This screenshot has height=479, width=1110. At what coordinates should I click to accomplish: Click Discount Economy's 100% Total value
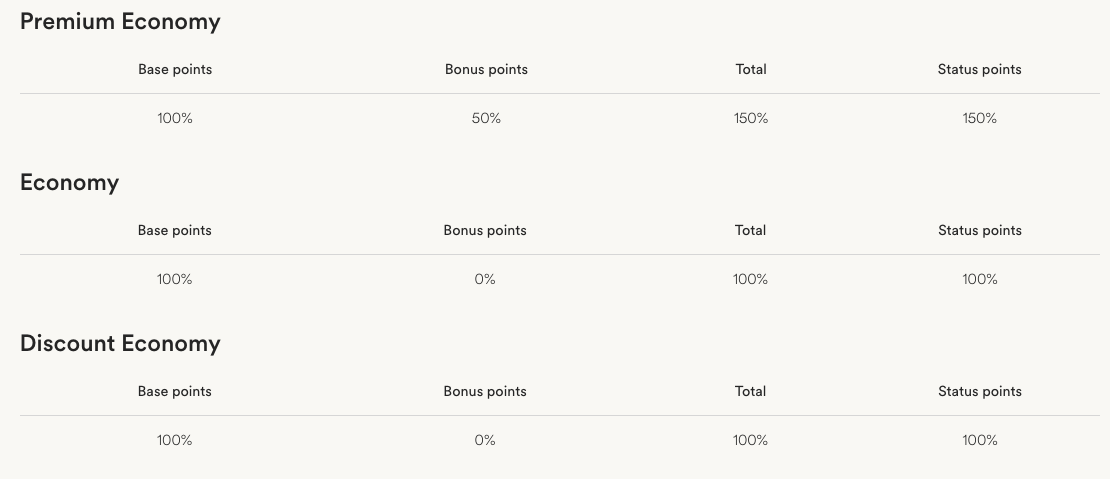(x=750, y=441)
